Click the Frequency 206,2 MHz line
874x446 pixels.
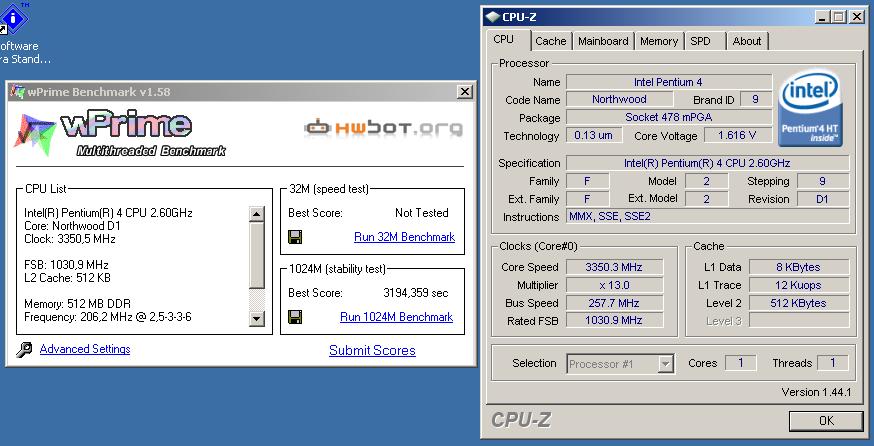(x=108, y=317)
